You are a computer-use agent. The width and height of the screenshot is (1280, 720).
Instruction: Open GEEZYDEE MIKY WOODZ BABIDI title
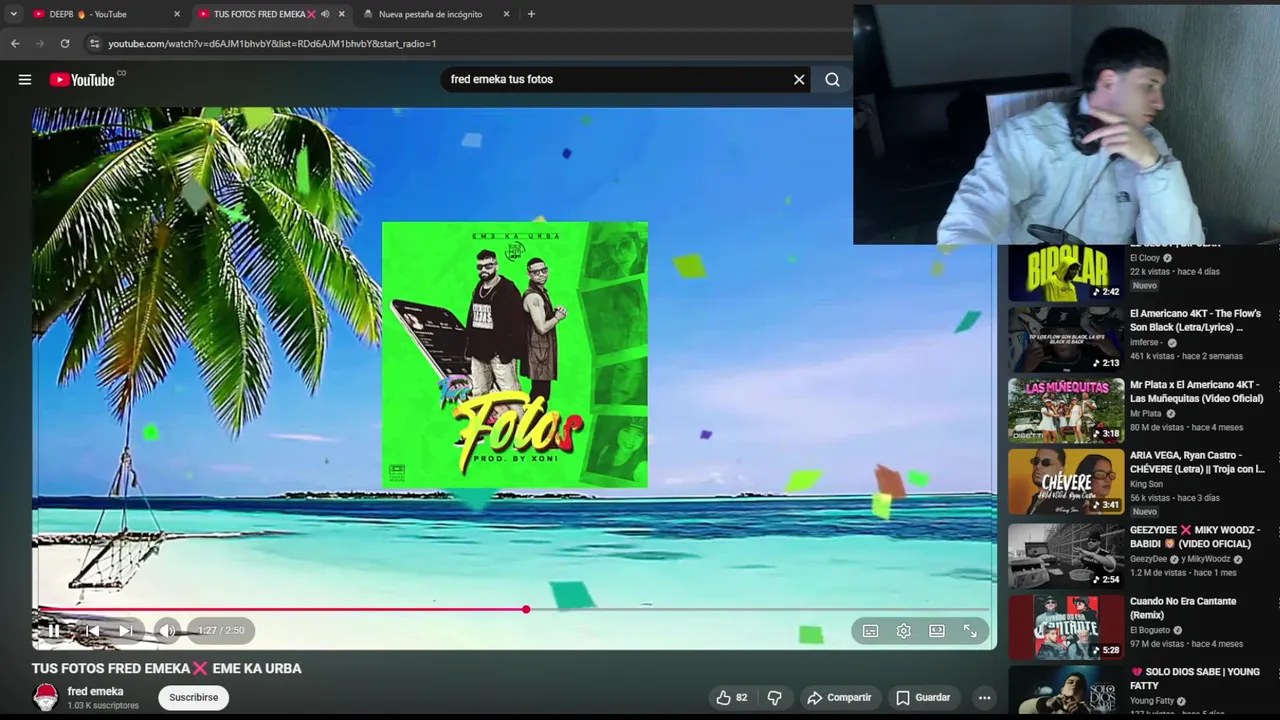point(1195,537)
